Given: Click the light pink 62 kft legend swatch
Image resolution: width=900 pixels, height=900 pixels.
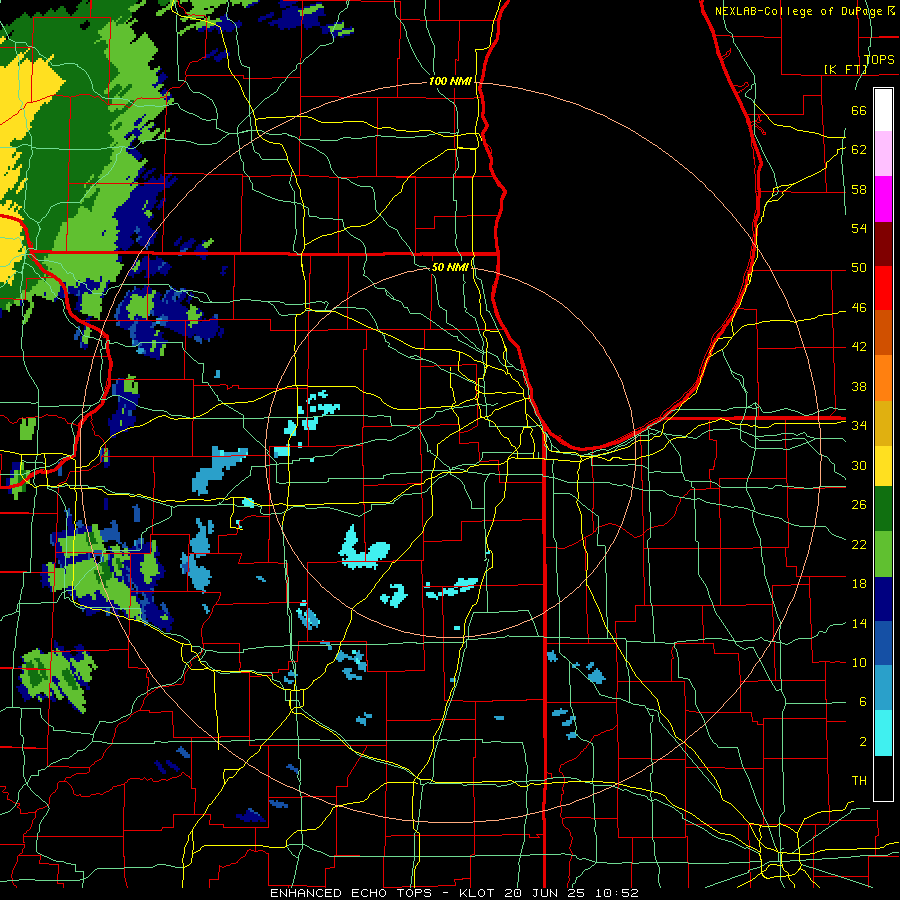Looking at the screenshot, I should 883,154.
